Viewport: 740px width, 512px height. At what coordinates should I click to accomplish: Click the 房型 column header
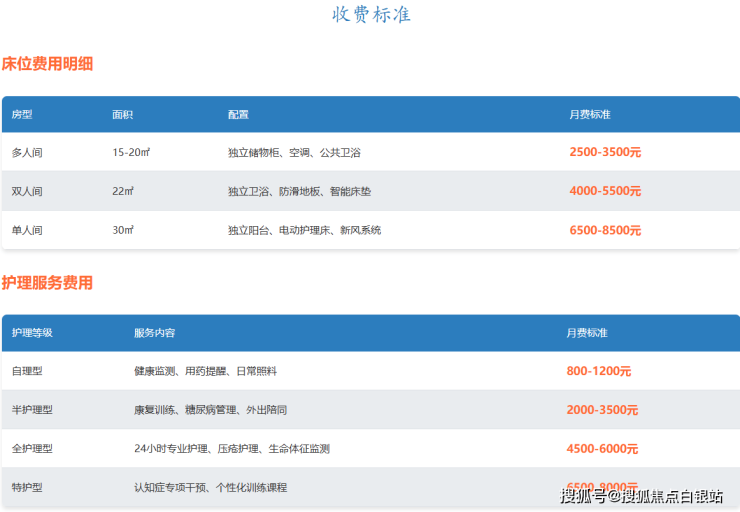(x=22, y=115)
